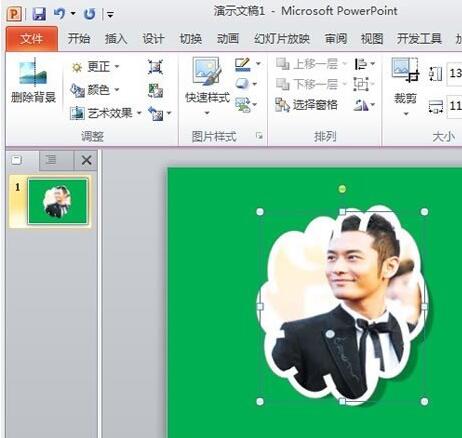
Task: Click Bring Forward (上移一层)
Action: coord(311,64)
